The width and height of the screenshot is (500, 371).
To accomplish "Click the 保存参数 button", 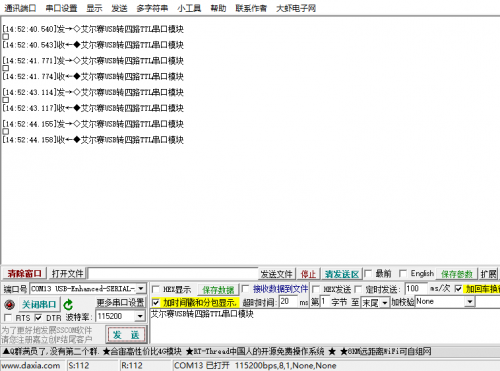I will tap(457, 274).
